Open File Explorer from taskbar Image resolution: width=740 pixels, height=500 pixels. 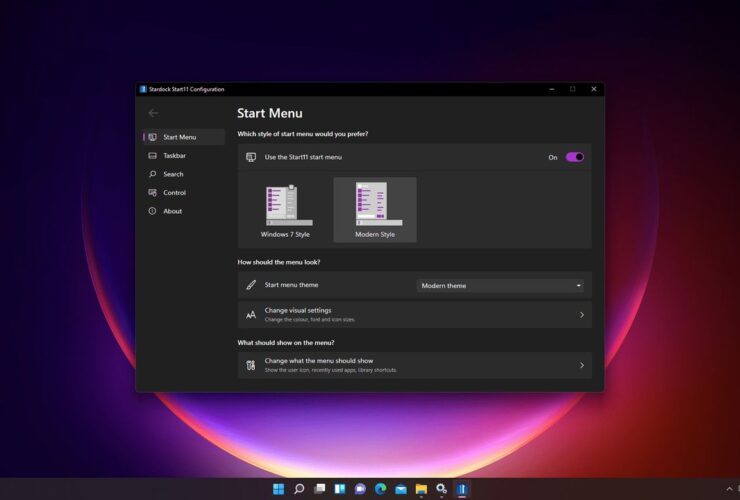pyautogui.click(x=421, y=489)
